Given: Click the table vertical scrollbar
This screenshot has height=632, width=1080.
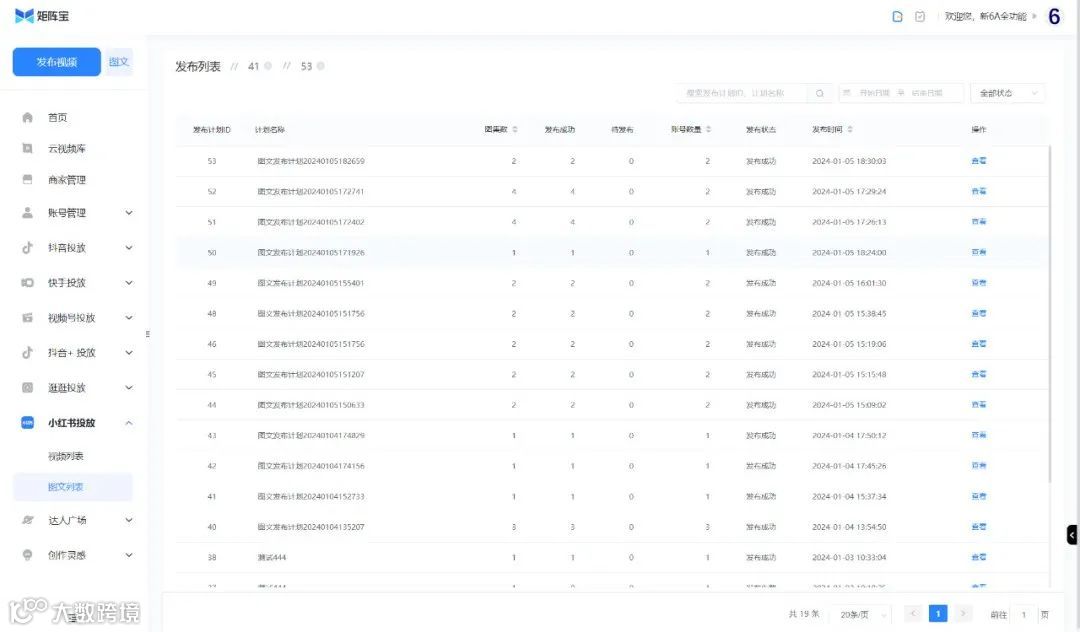Looking at the screenshot, I should pos(1050,313).
